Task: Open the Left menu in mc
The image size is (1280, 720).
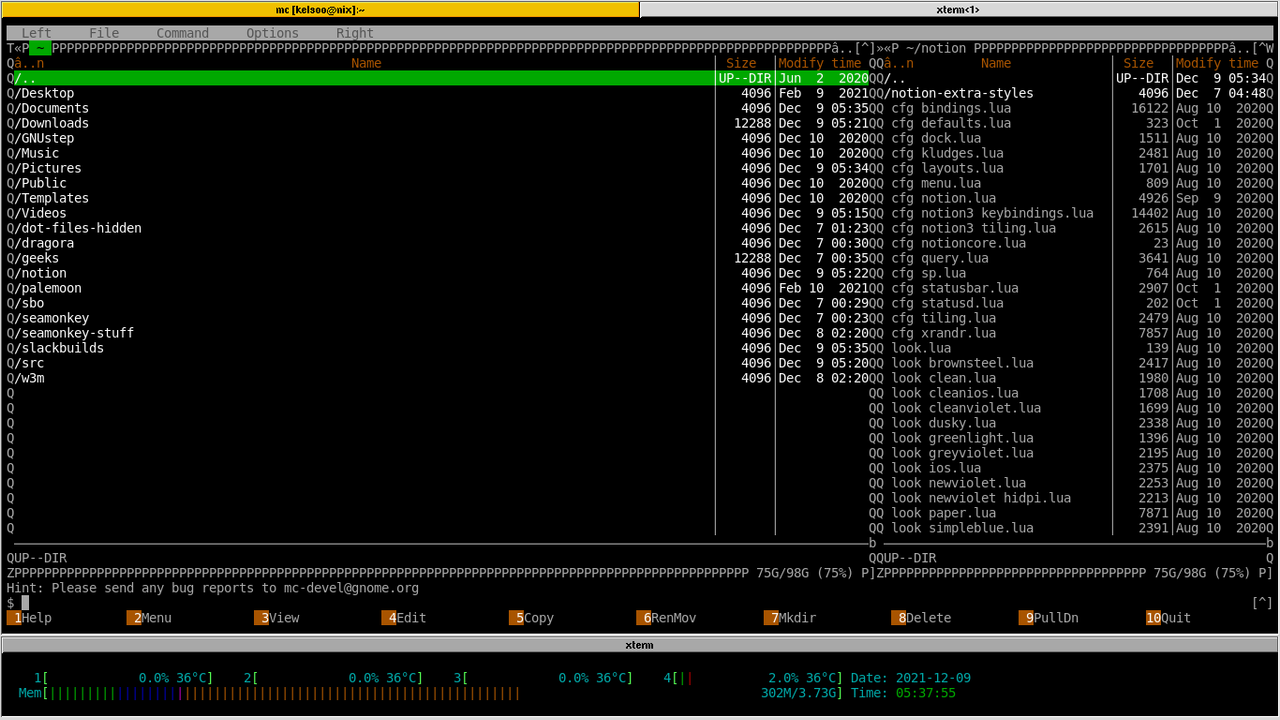Action: click(x=36, y=33)
